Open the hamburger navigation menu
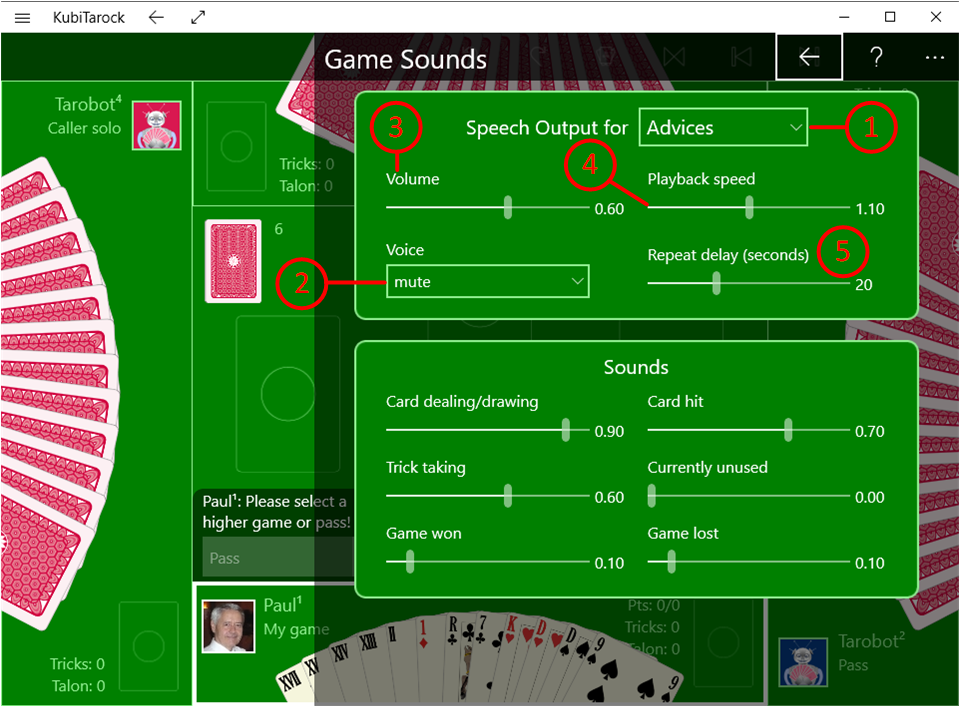Image resolution: width=960 pixels, height=707 pixels. click(22, 17)
